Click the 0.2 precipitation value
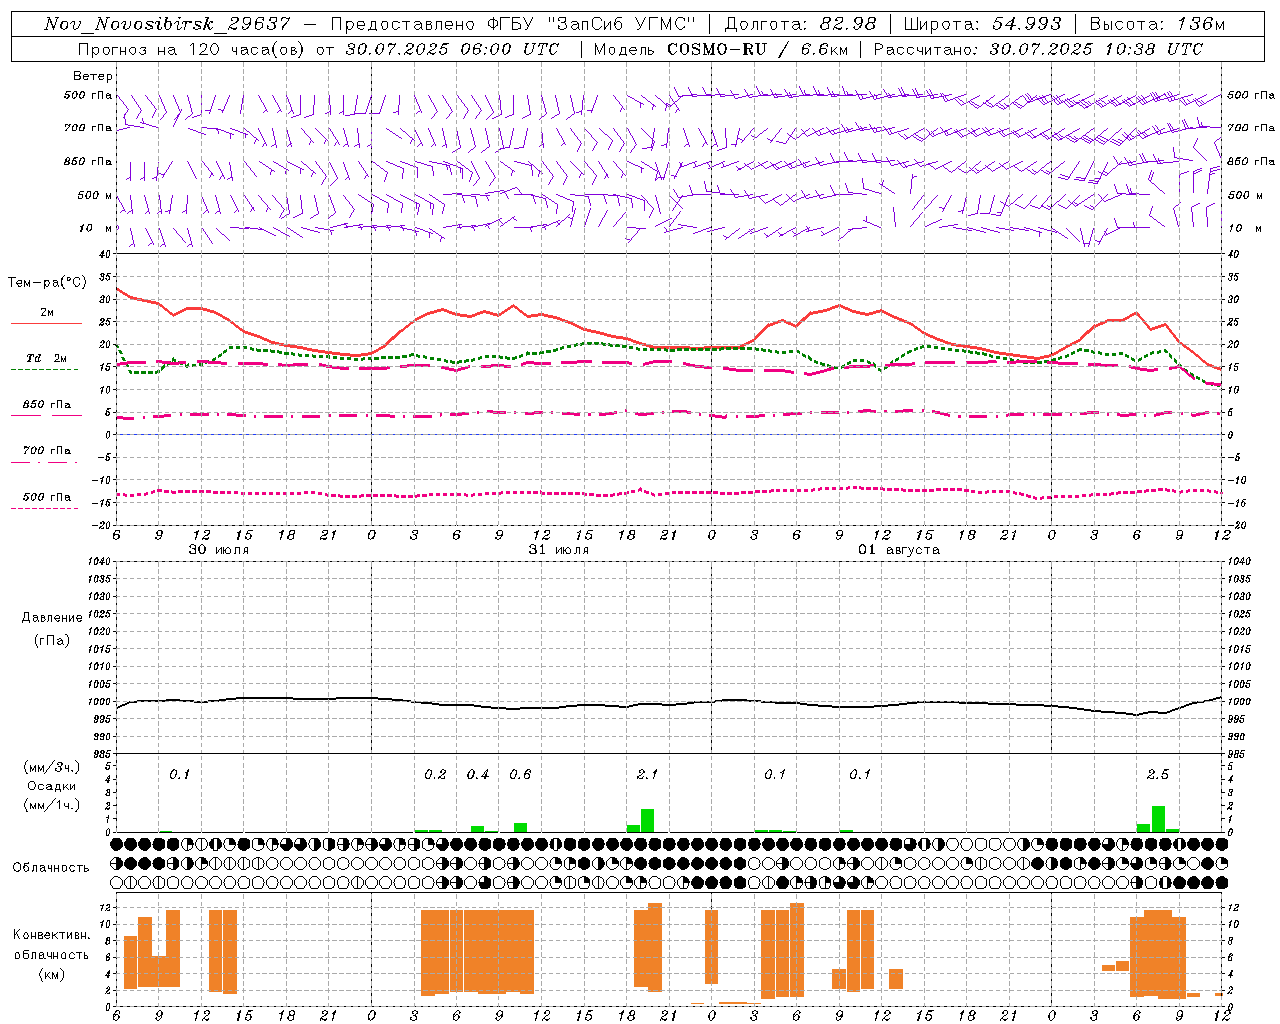Screen dimensions: 1280x1024 tap(435, 774)
